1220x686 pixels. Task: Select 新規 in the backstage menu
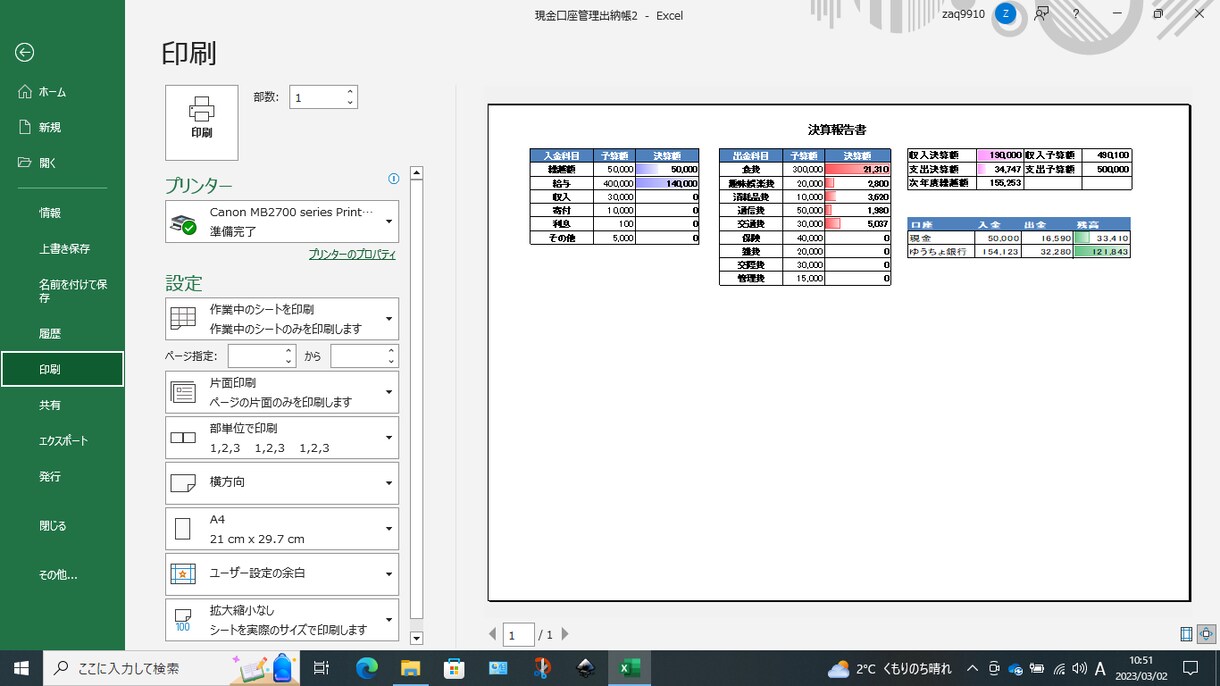click(62, 127)
